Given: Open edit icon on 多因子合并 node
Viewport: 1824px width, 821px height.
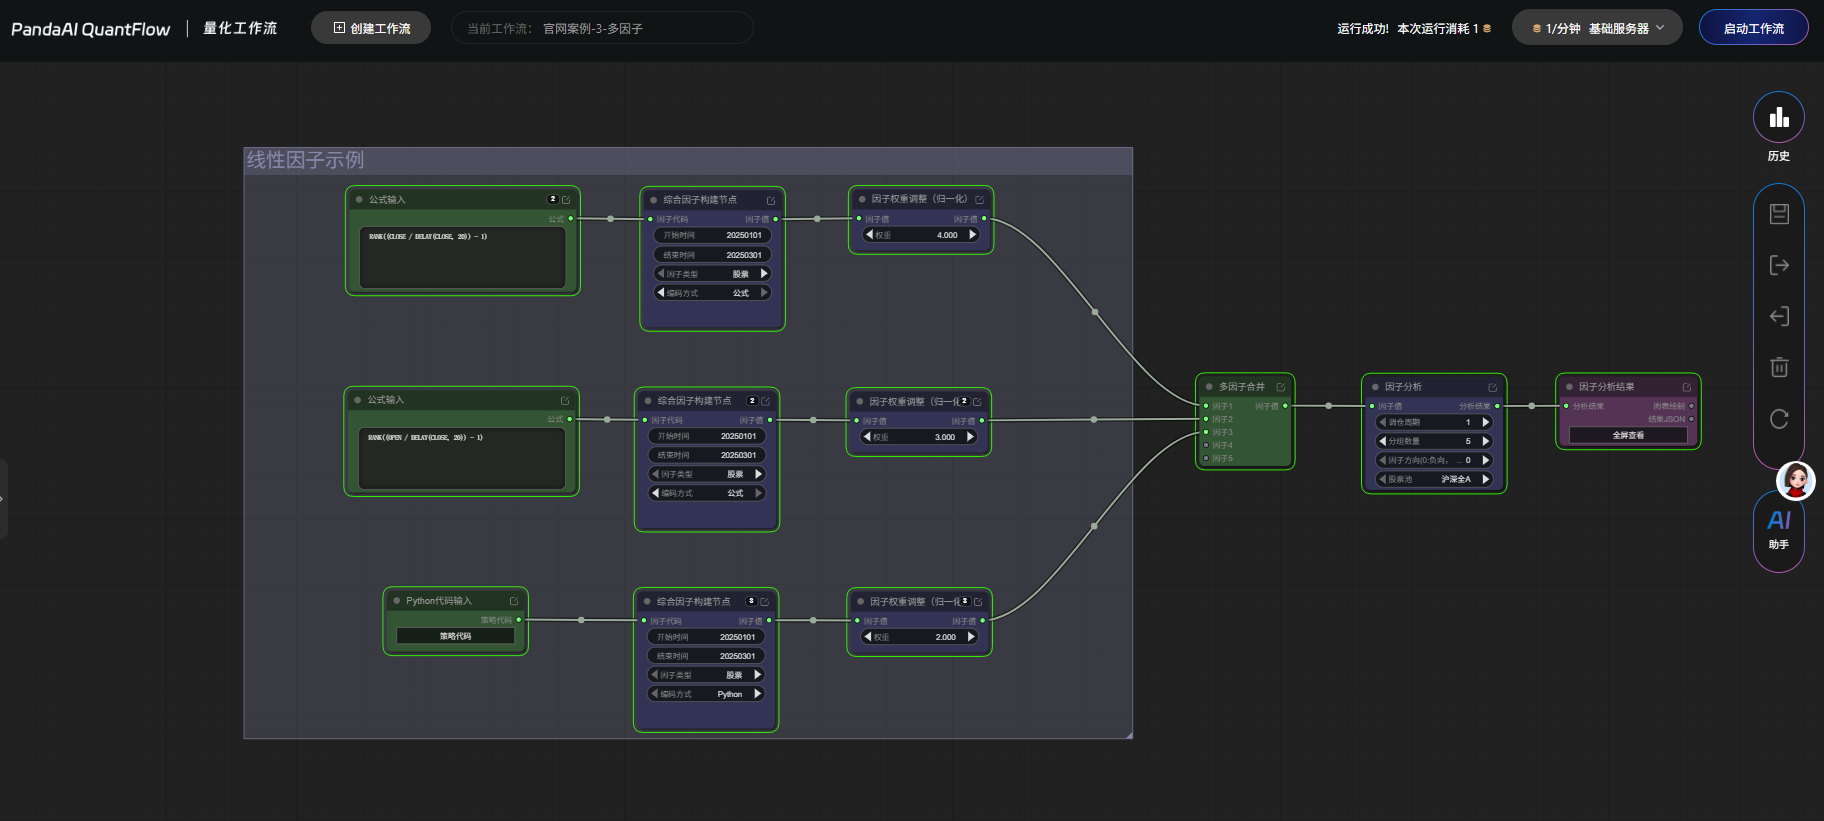Looking at the screenshot, I should (x=1281, y=387).
